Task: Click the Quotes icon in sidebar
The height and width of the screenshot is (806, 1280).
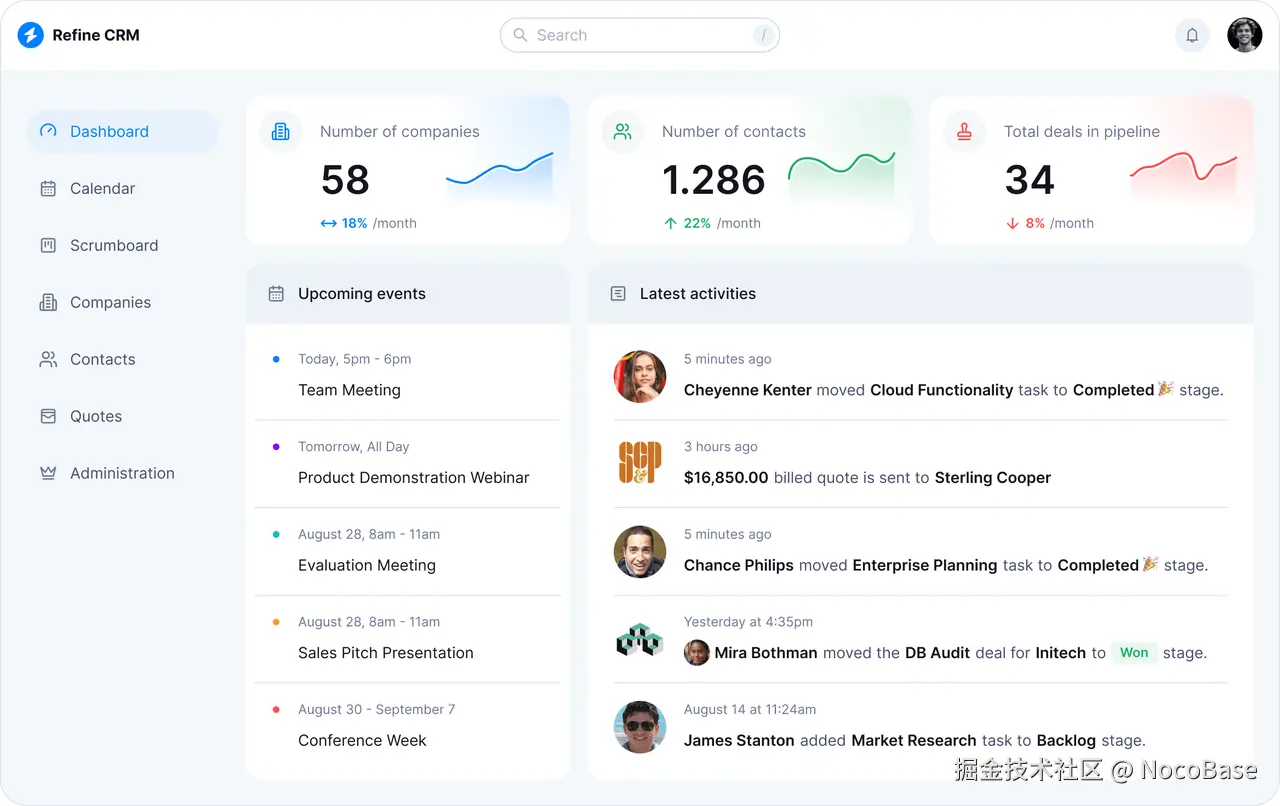Action: 48,416
